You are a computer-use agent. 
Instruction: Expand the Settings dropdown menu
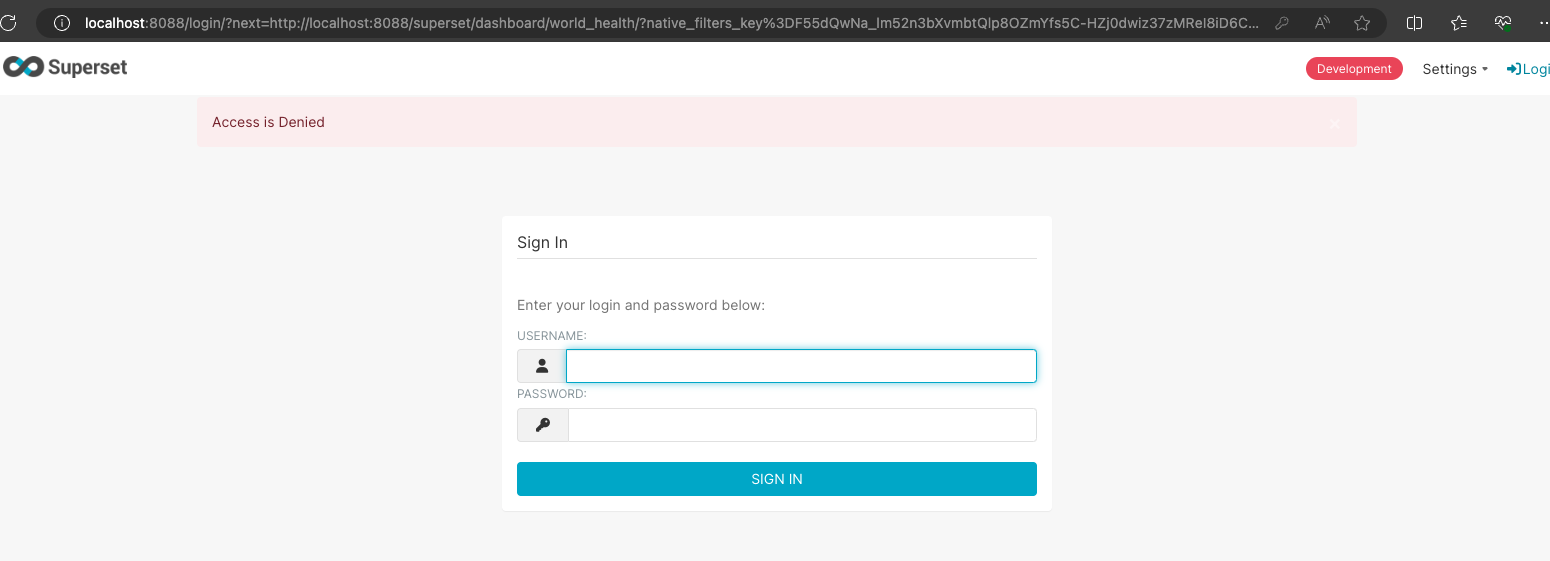pyautogui.click(x=1455, y=69)
